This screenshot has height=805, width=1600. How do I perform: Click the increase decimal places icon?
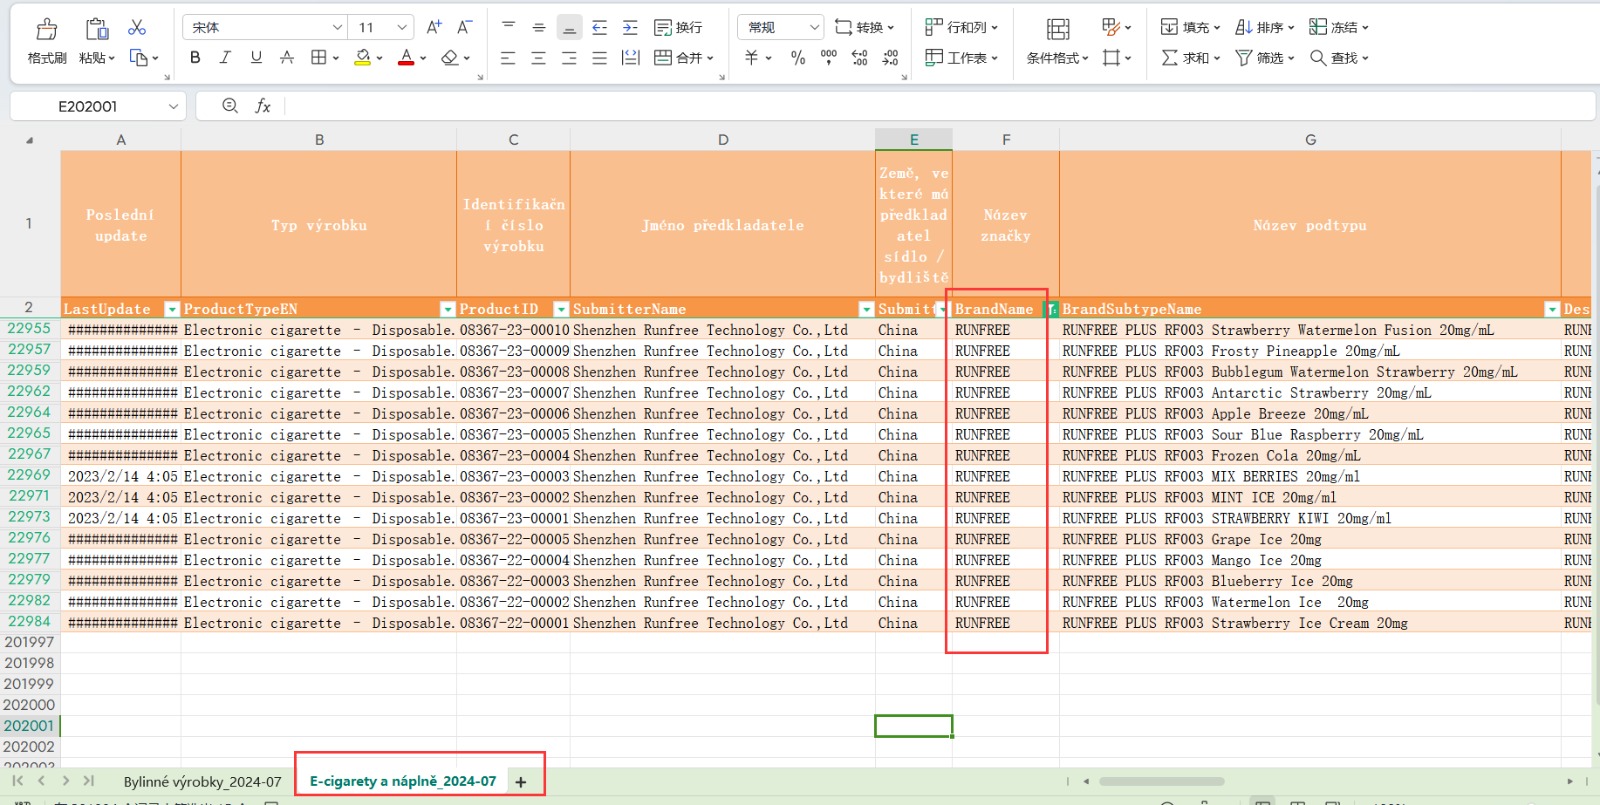tap(860, 58)
